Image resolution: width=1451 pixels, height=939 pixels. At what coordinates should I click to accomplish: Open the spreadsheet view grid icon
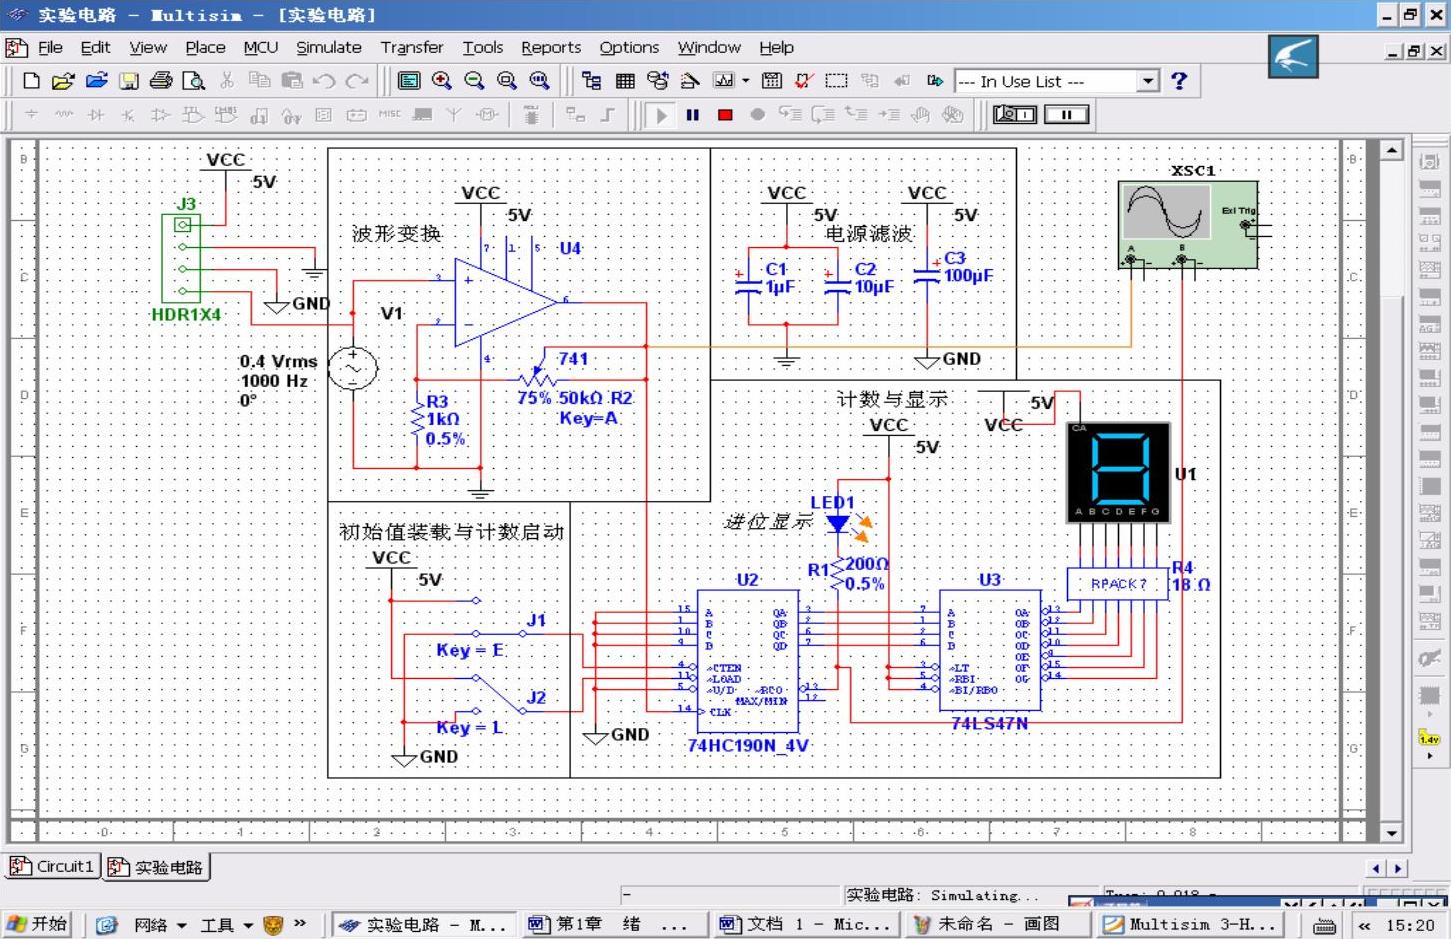click(x=625, y=81)
